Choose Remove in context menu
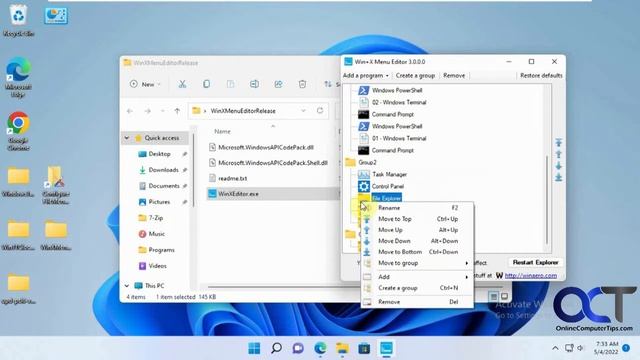640x360 pixels. pyautogui.click(x=417, y=302)
